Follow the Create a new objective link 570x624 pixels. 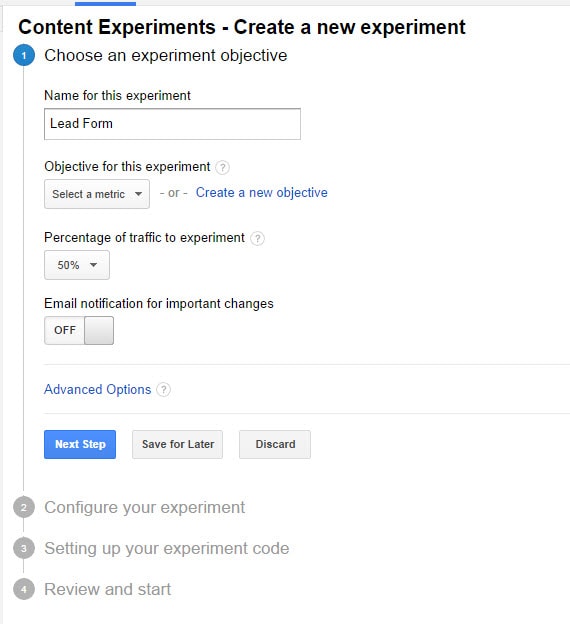pyautogui.click(x=262, y=193)
